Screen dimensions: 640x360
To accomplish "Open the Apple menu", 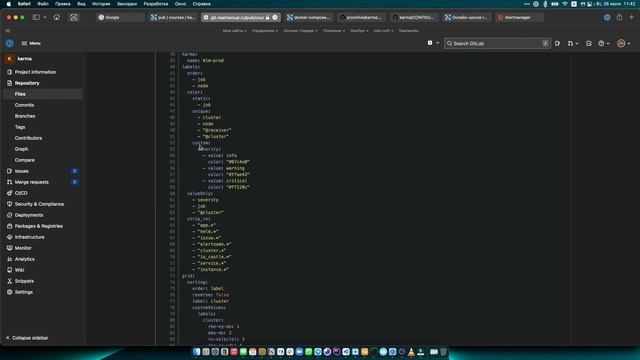I will pos(9,4).
